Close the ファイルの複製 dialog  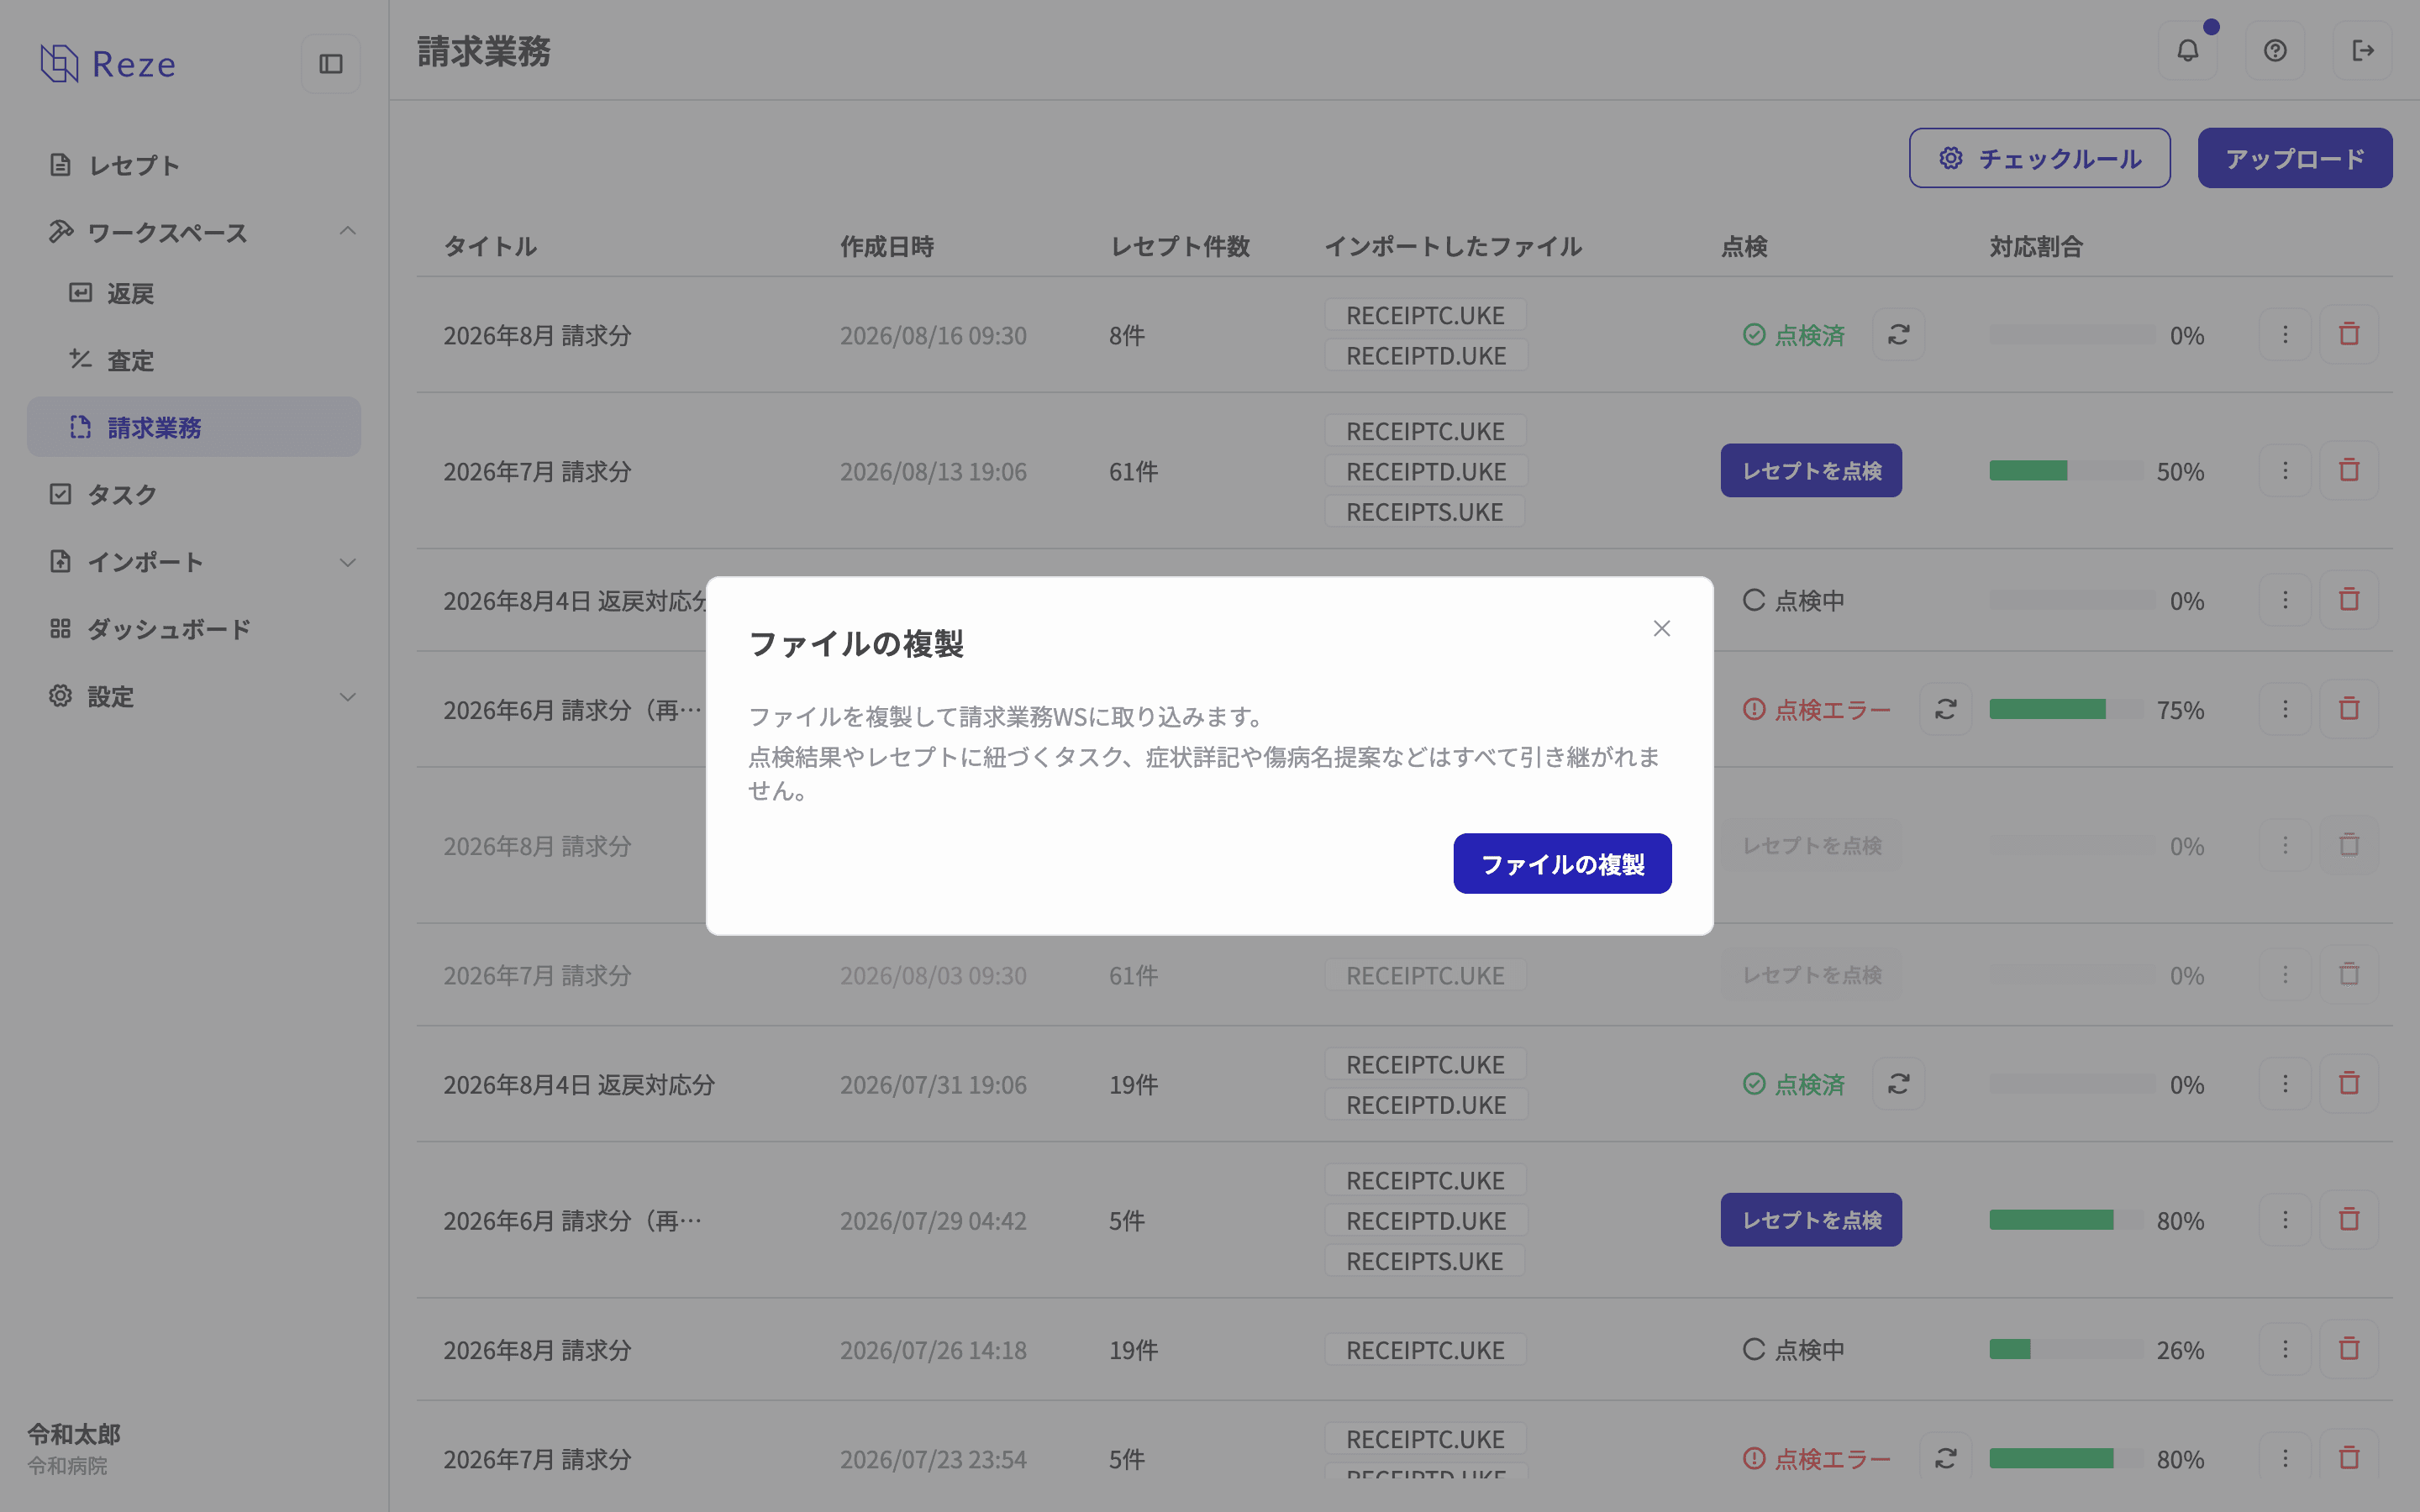1661,628
